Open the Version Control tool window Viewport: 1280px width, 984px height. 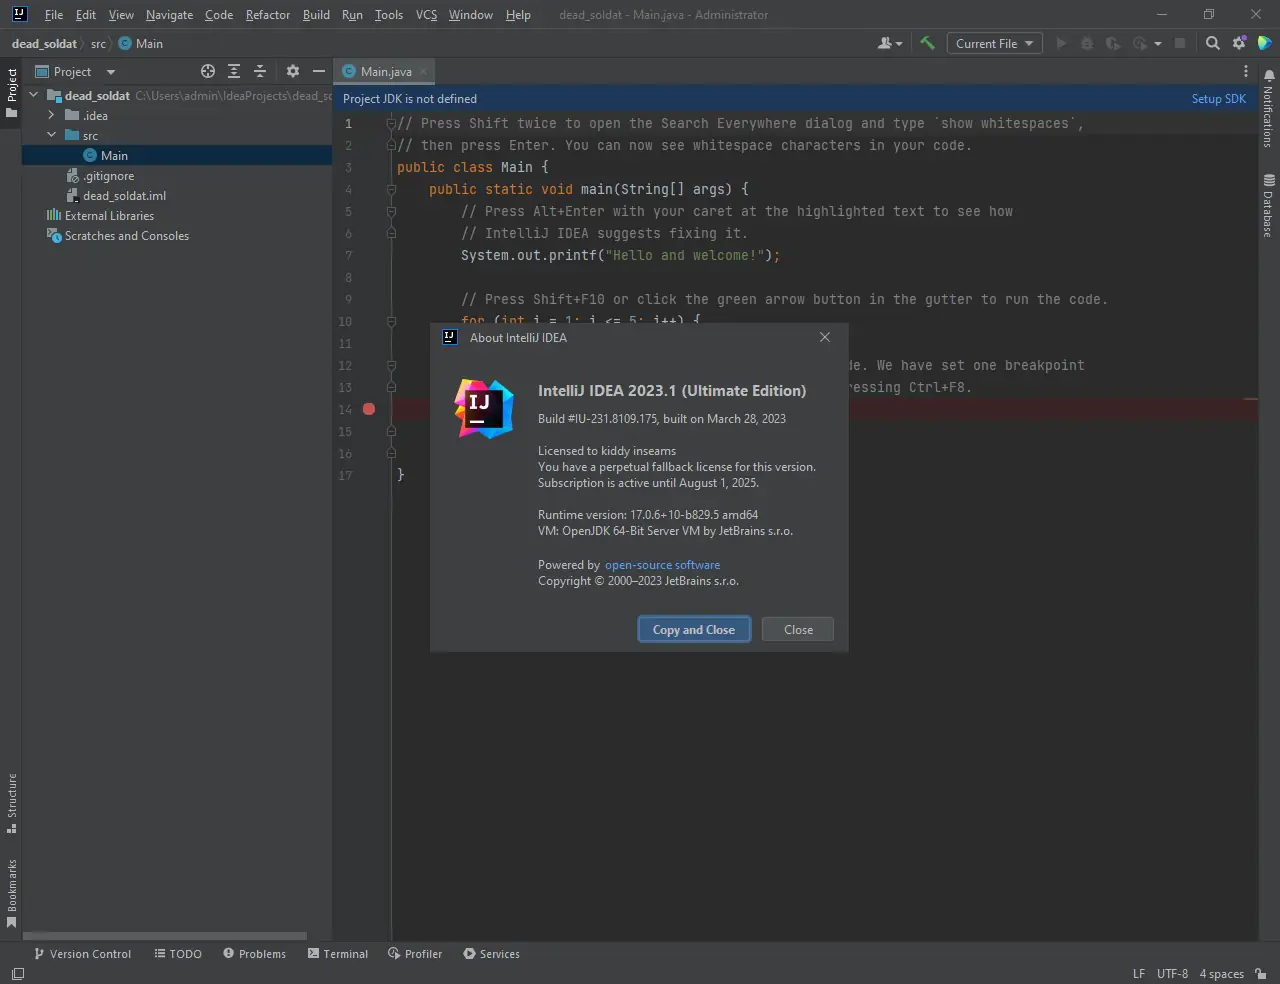tap(83, 954)
